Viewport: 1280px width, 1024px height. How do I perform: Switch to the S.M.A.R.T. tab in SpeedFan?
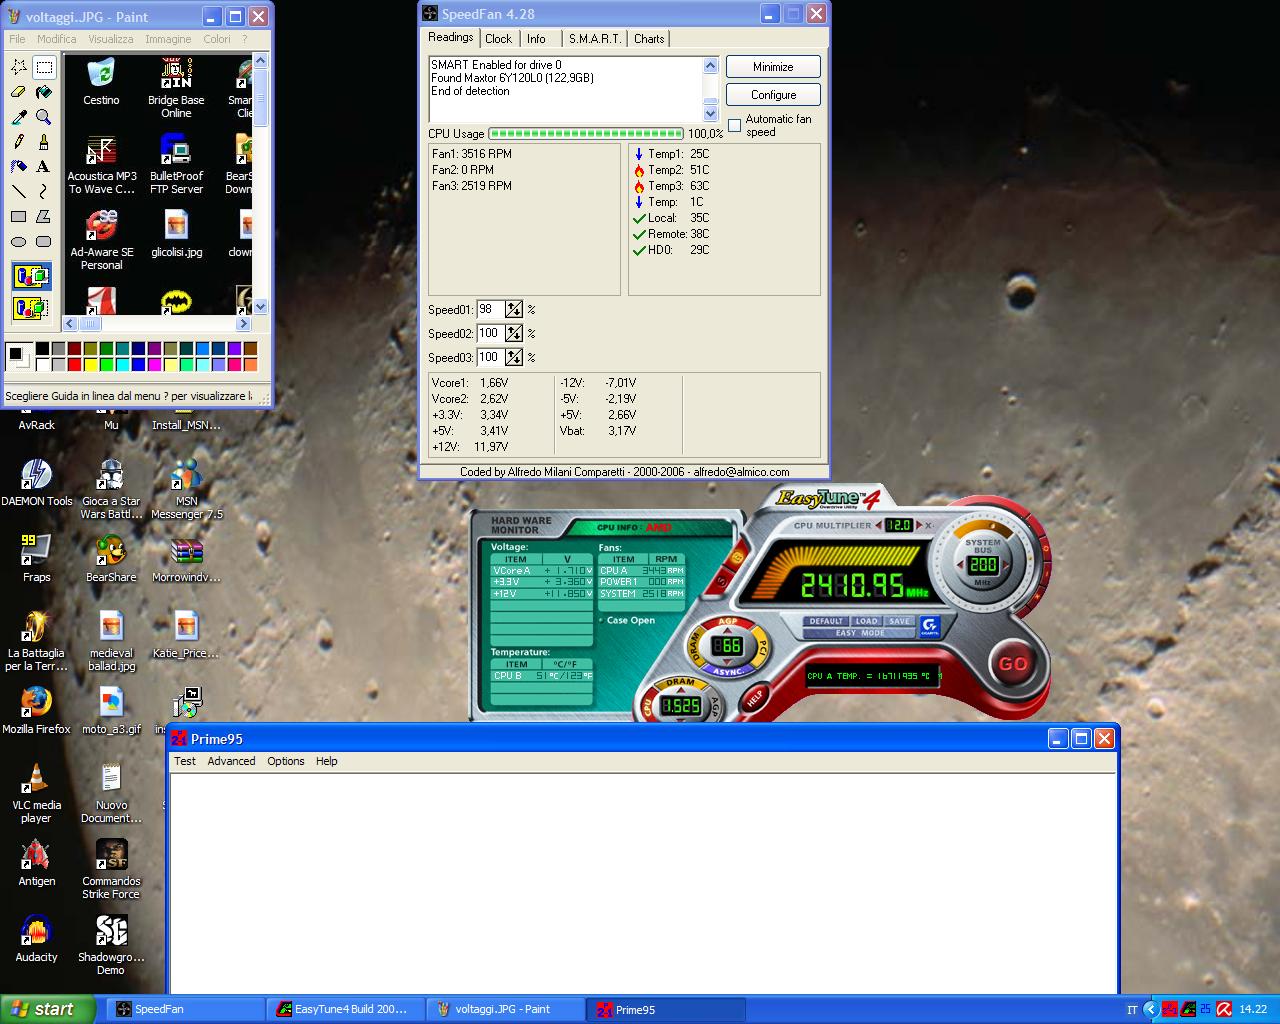coord(595,39)
